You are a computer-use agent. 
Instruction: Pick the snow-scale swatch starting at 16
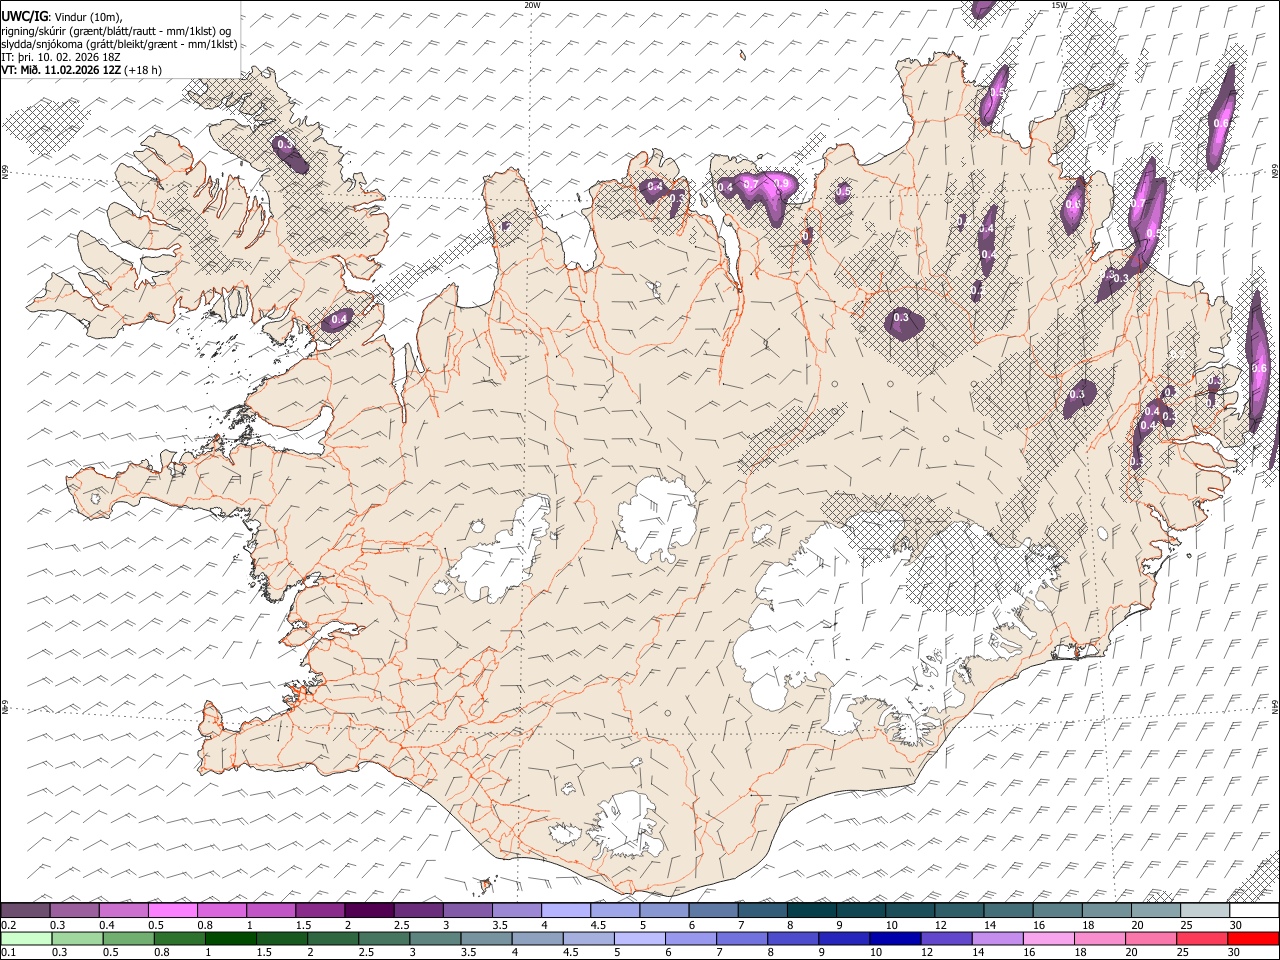pos(1057,911)
